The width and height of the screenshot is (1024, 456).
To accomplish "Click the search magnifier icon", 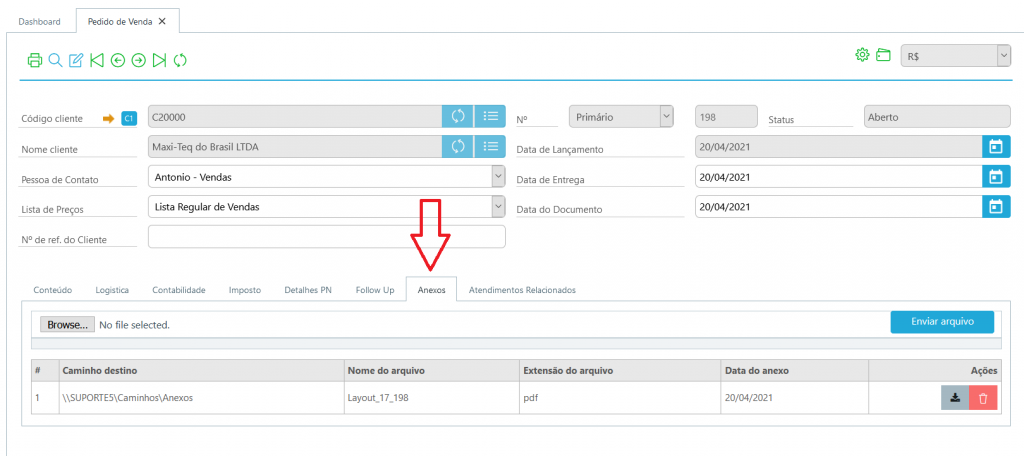I will point(55,60).
